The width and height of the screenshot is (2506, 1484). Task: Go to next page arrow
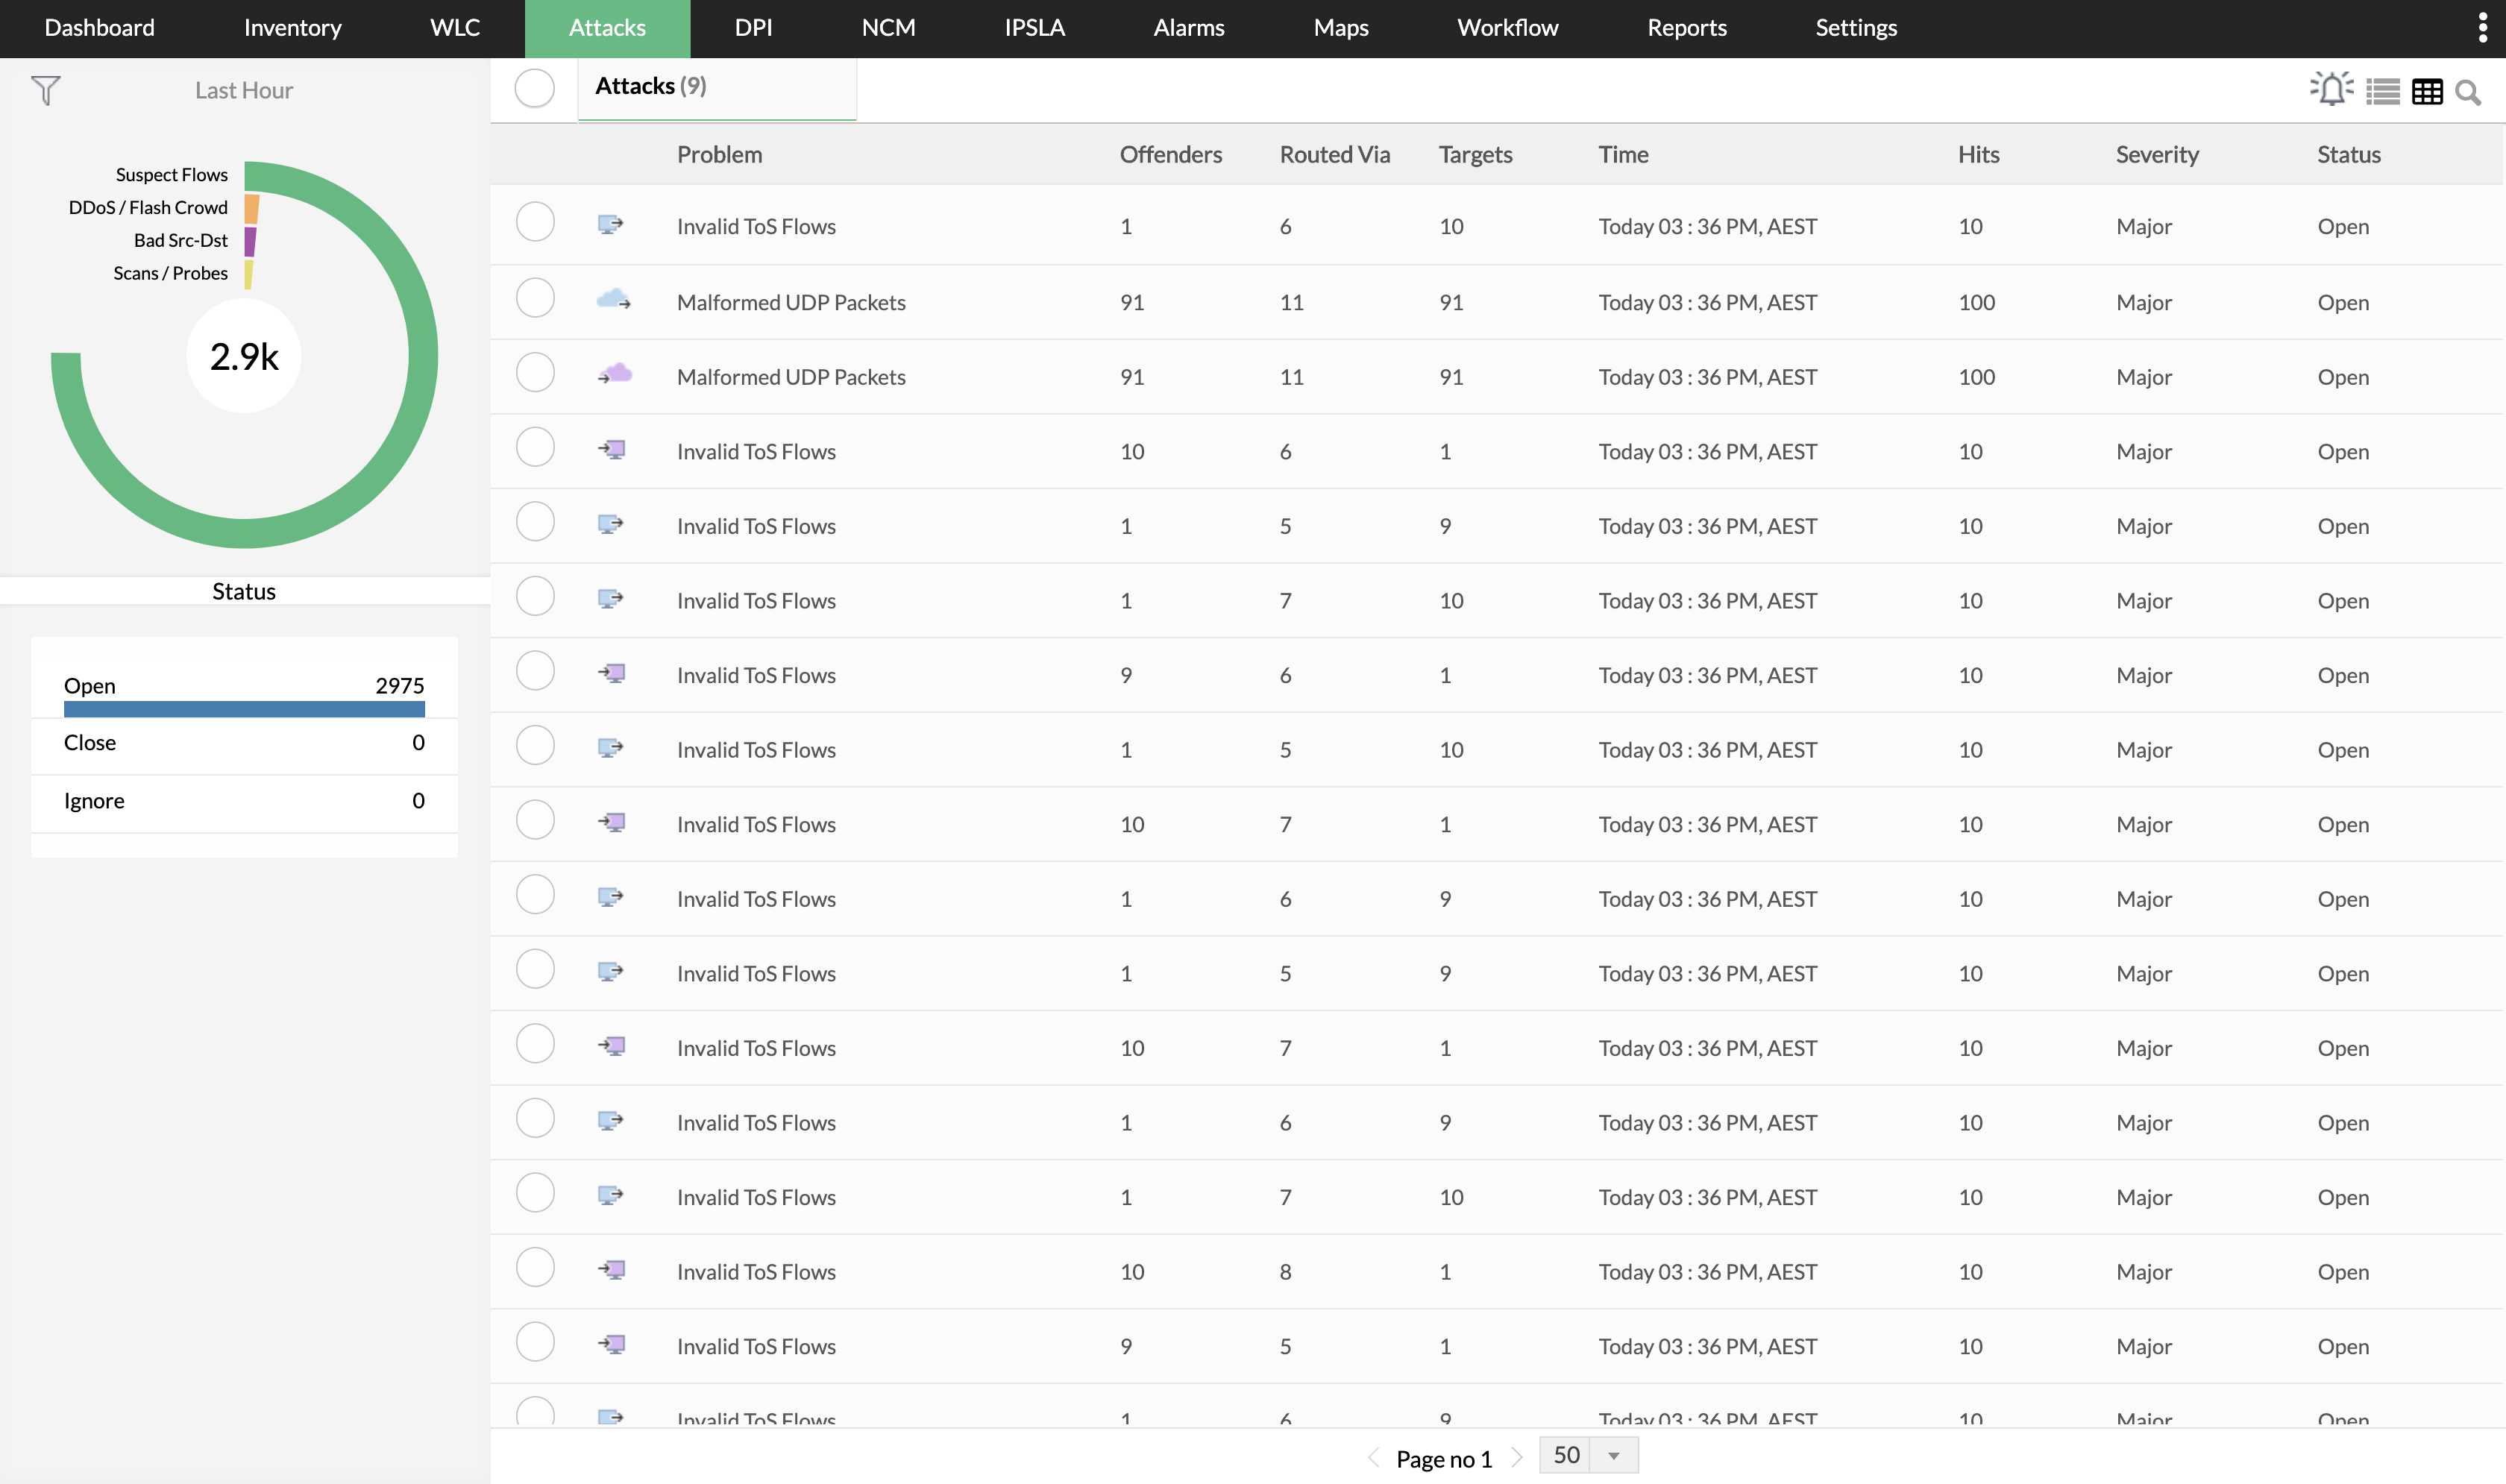pos(1517,1457)
